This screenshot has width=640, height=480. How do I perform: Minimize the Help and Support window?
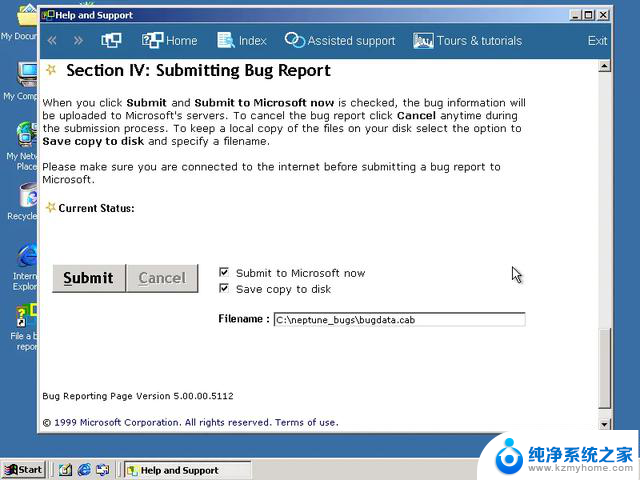click(x=576, y=16)
